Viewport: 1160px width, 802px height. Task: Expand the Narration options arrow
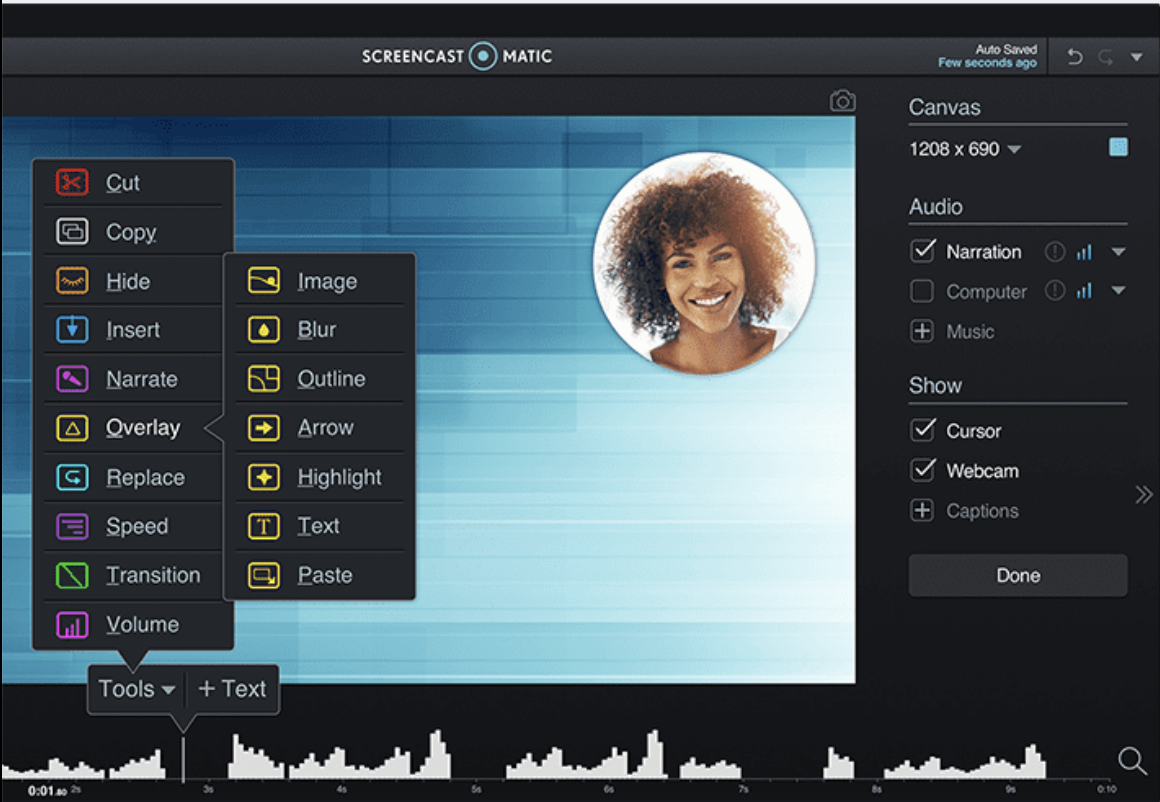pyautogui.click(x=1119, y=252)
